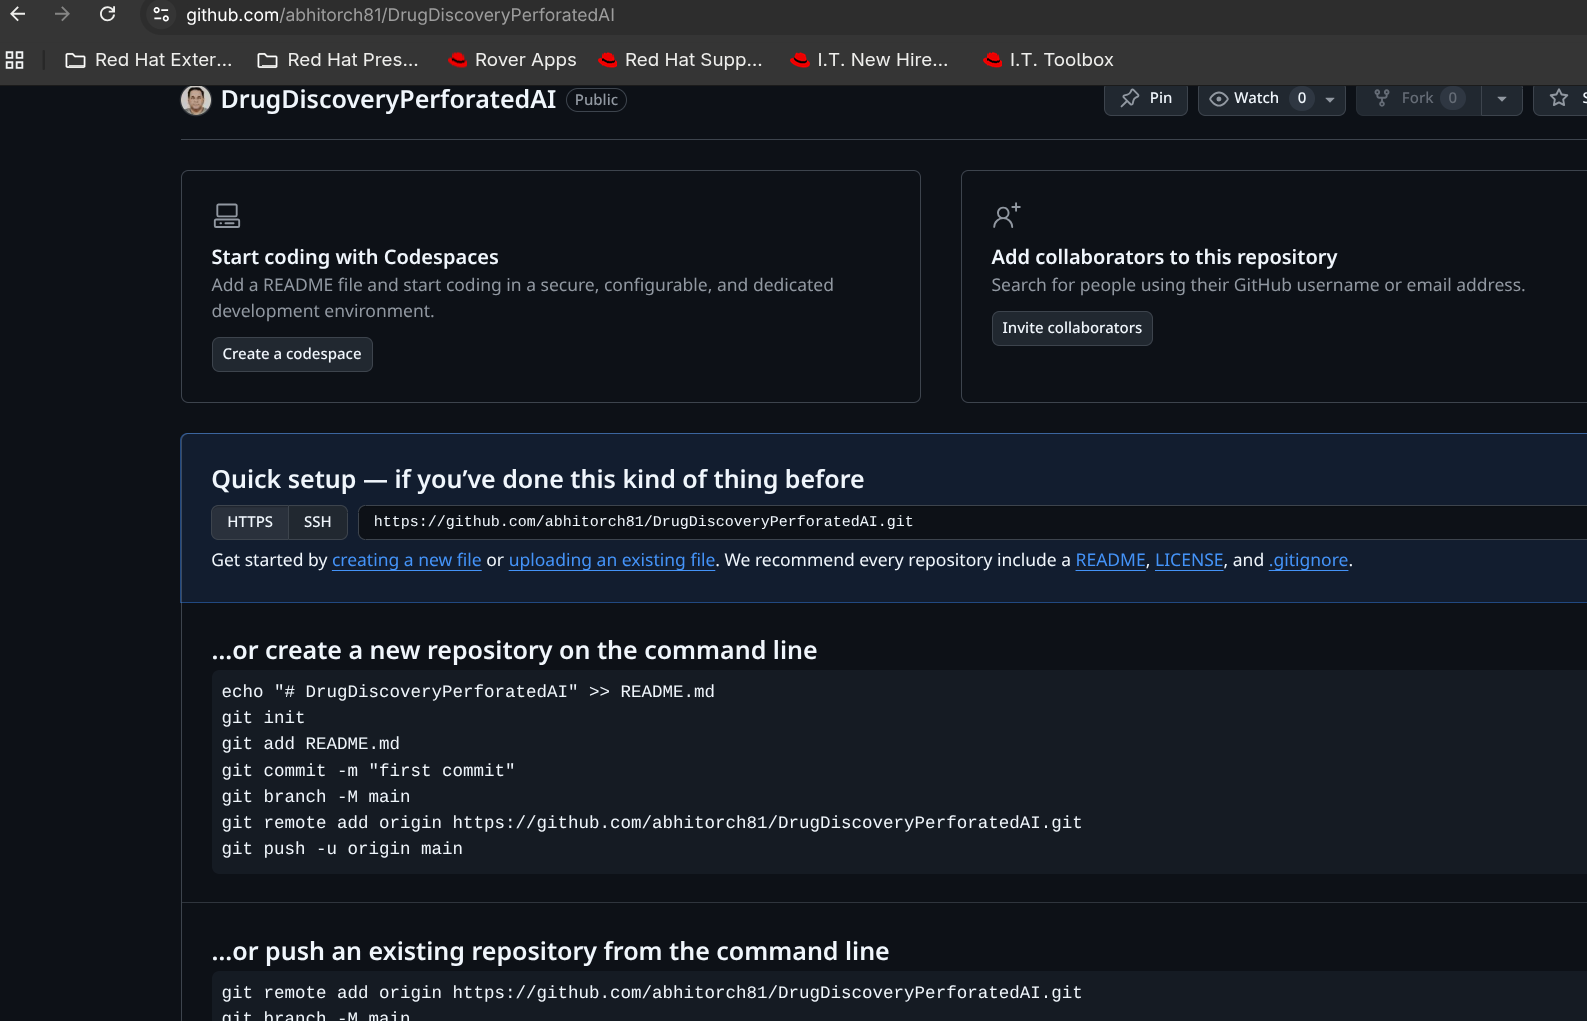Click 'Add collaborators to this repository' heading
The image size is (1587, 1021).
click(1164, 257)
